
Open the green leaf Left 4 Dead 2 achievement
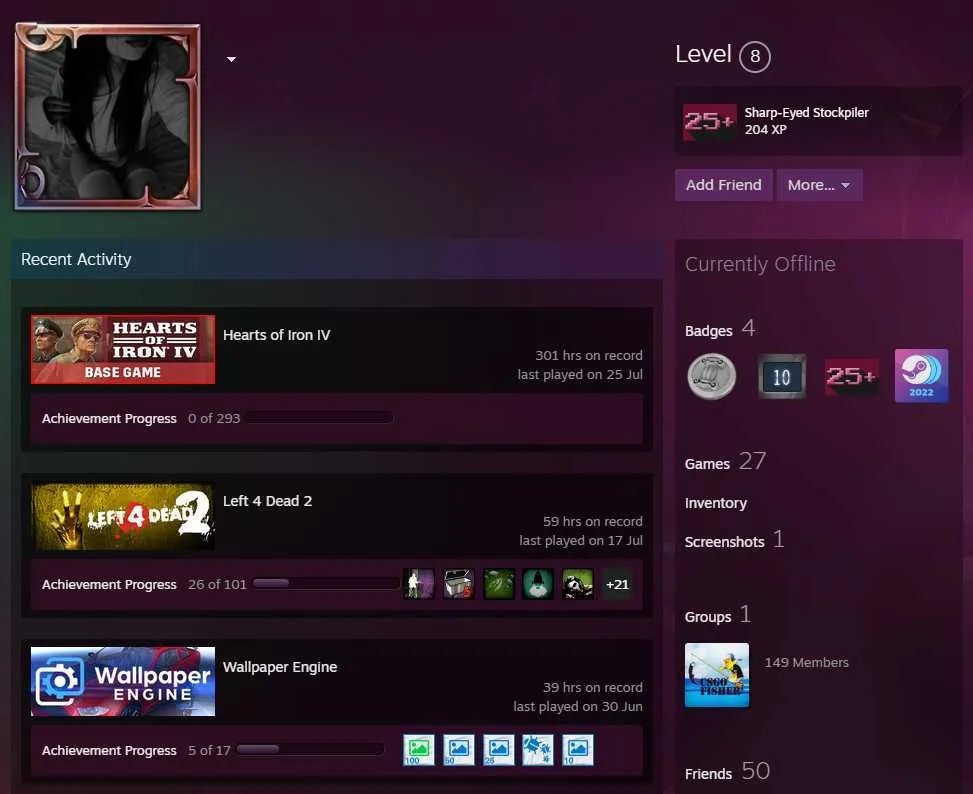(x=498, y=584)
